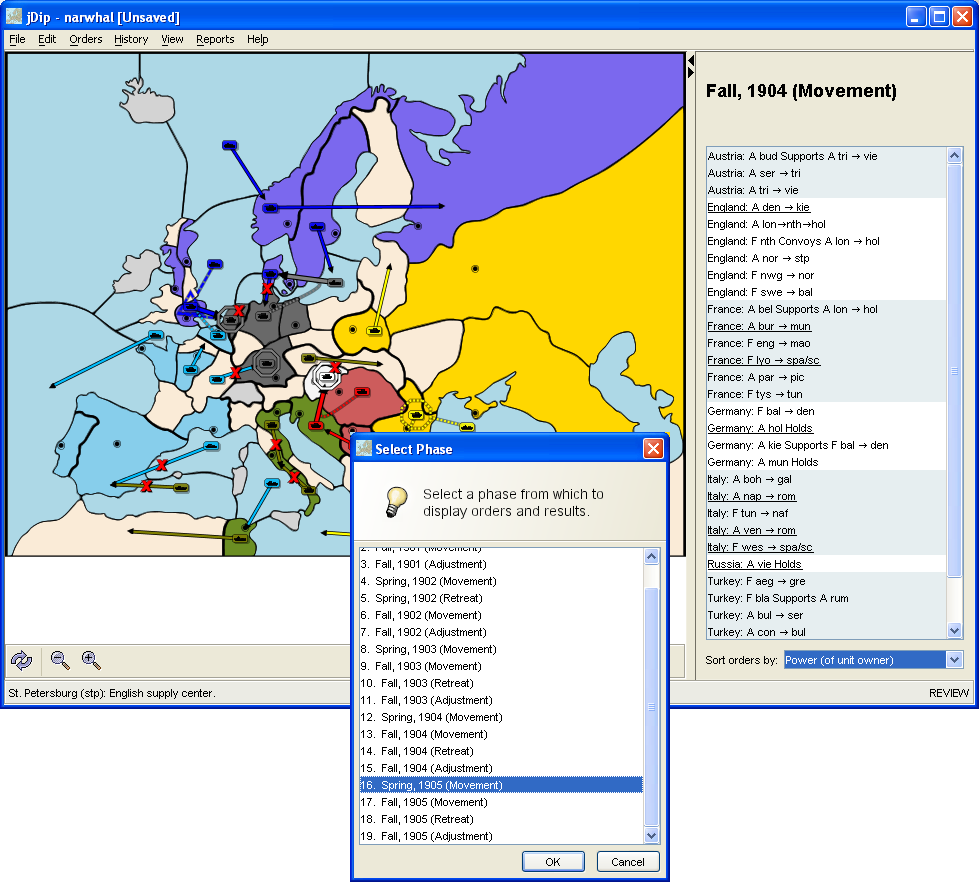Close the Select Phase dialog with X
Image resolution: width=979 pixels, height=883 pixels.
point(653,448)
